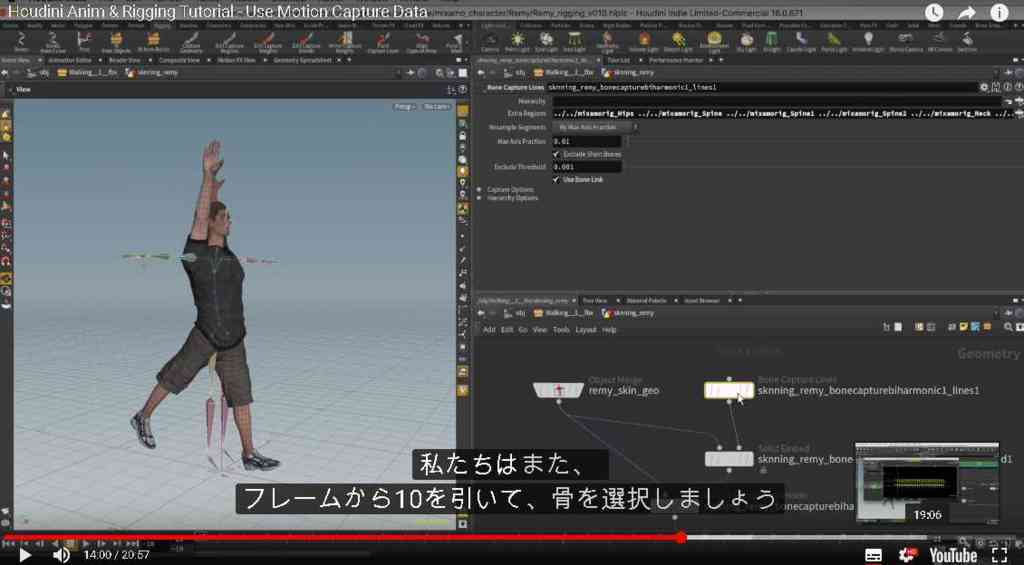Switch to the Performance Monitor tab

(676, 60)
